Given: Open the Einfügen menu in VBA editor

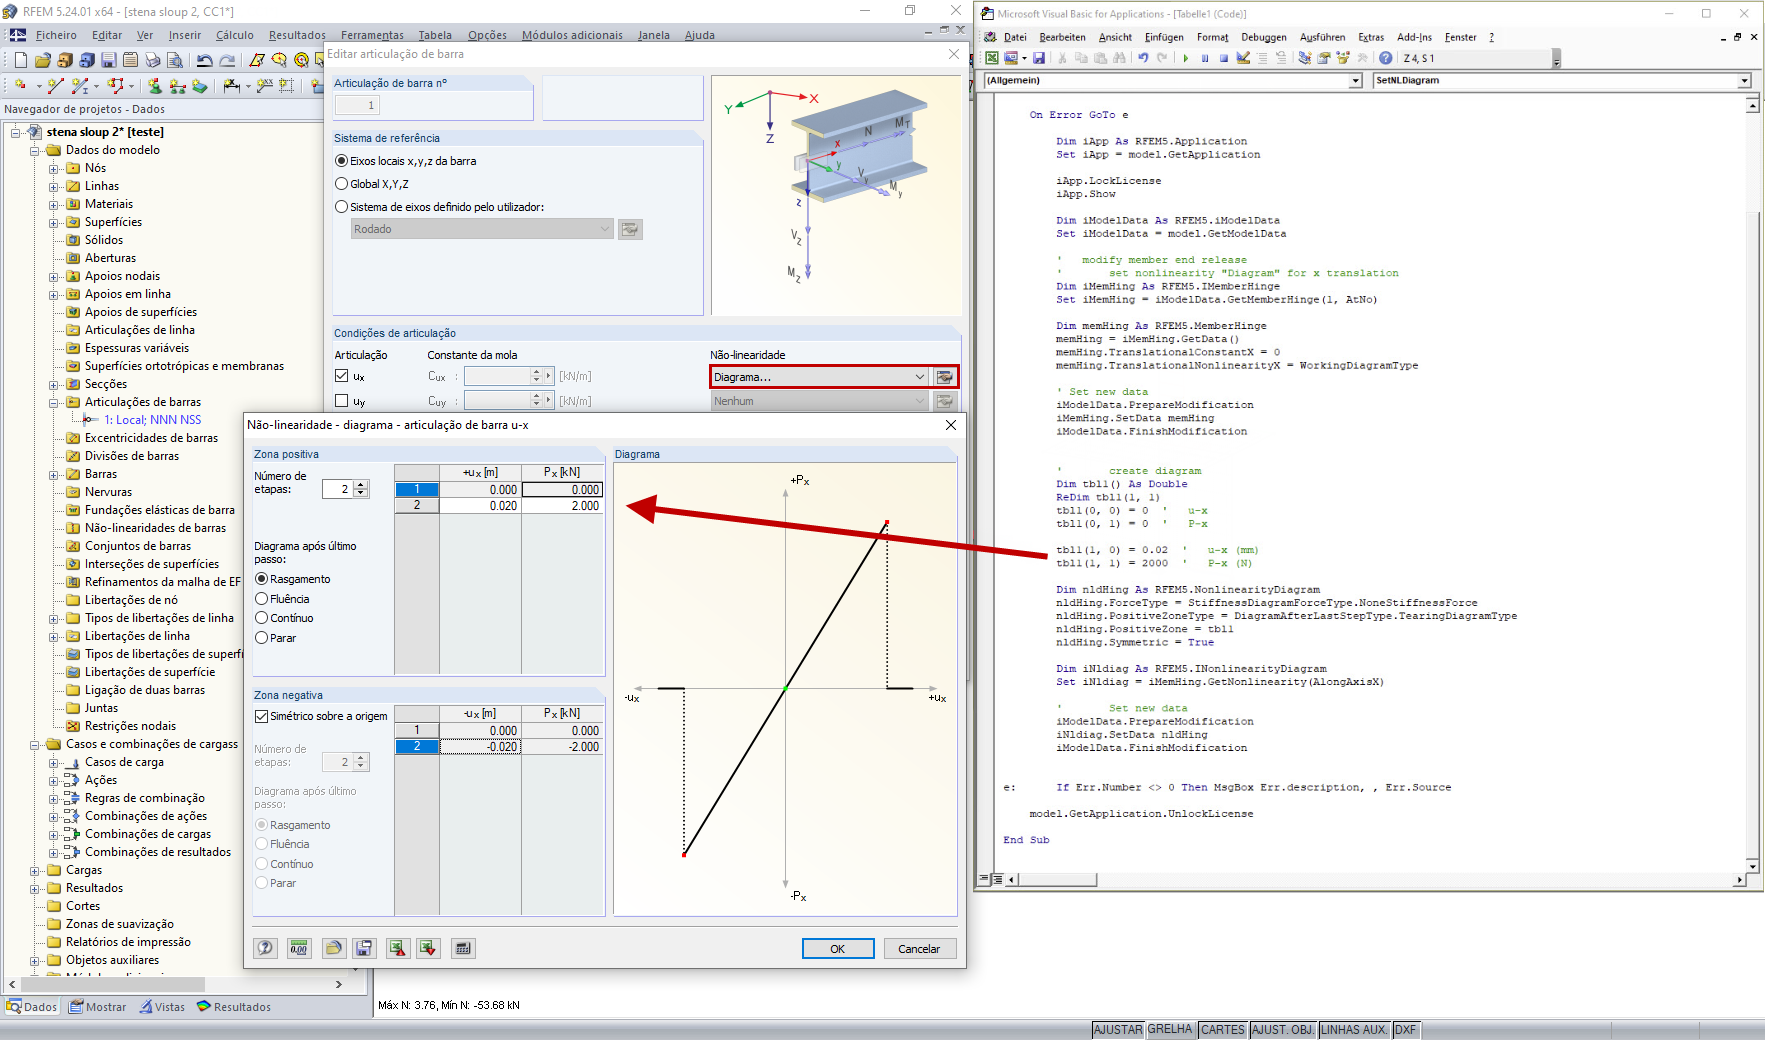Looking at the screenshot, I should (1164, 37).
